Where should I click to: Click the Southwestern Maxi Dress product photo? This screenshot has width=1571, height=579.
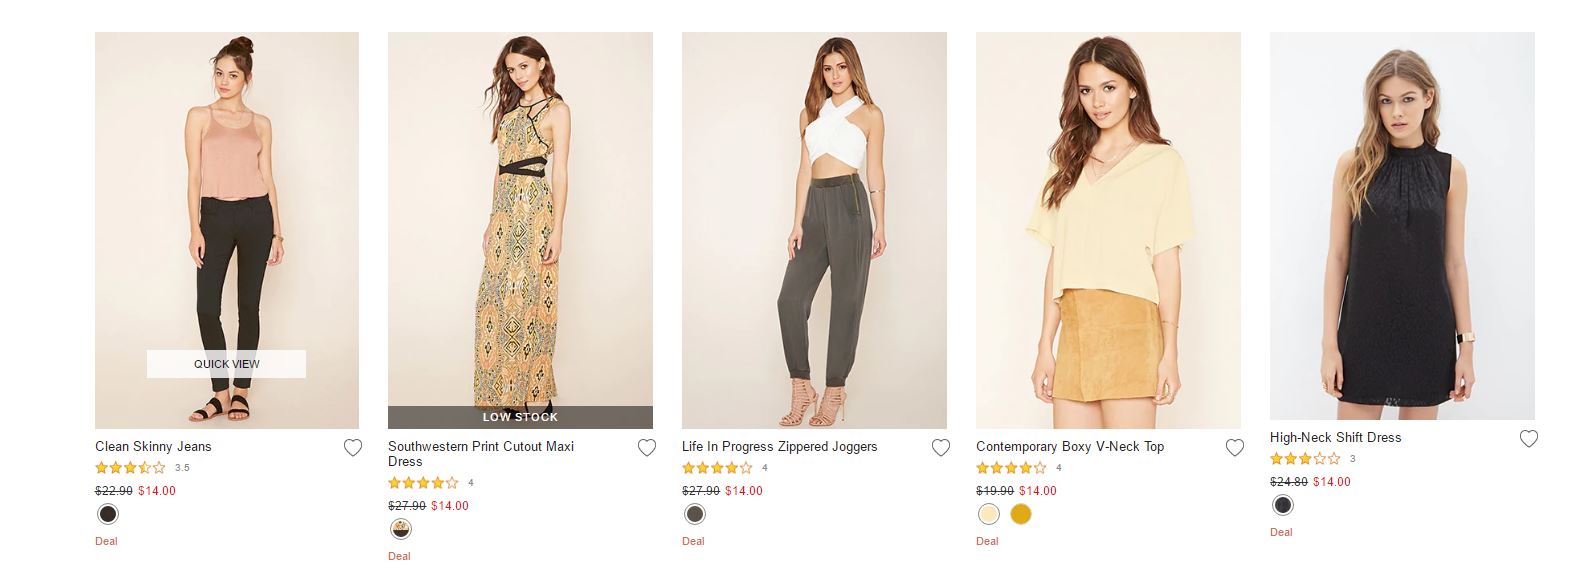tap(520, 220)
